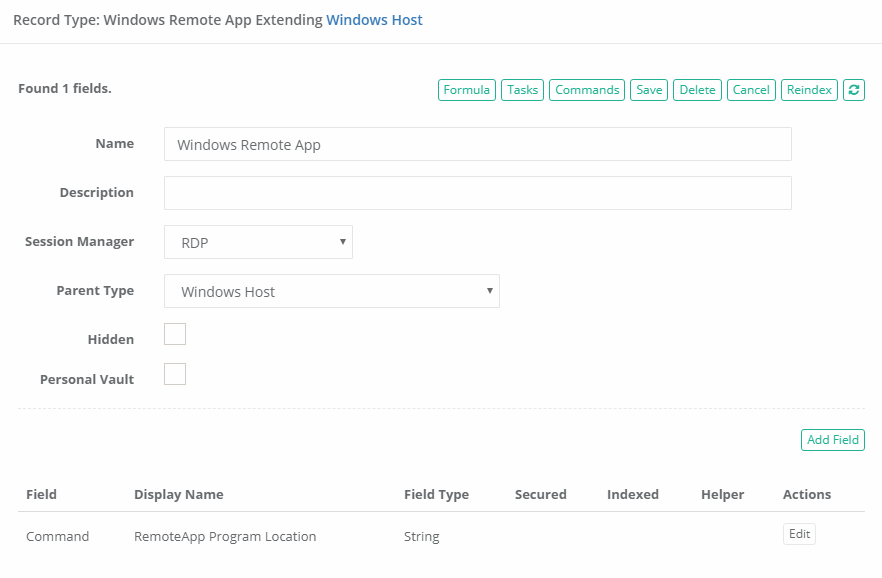Select the Display Name column header
This screenshot has height=578, width=882.
point(178,494)
